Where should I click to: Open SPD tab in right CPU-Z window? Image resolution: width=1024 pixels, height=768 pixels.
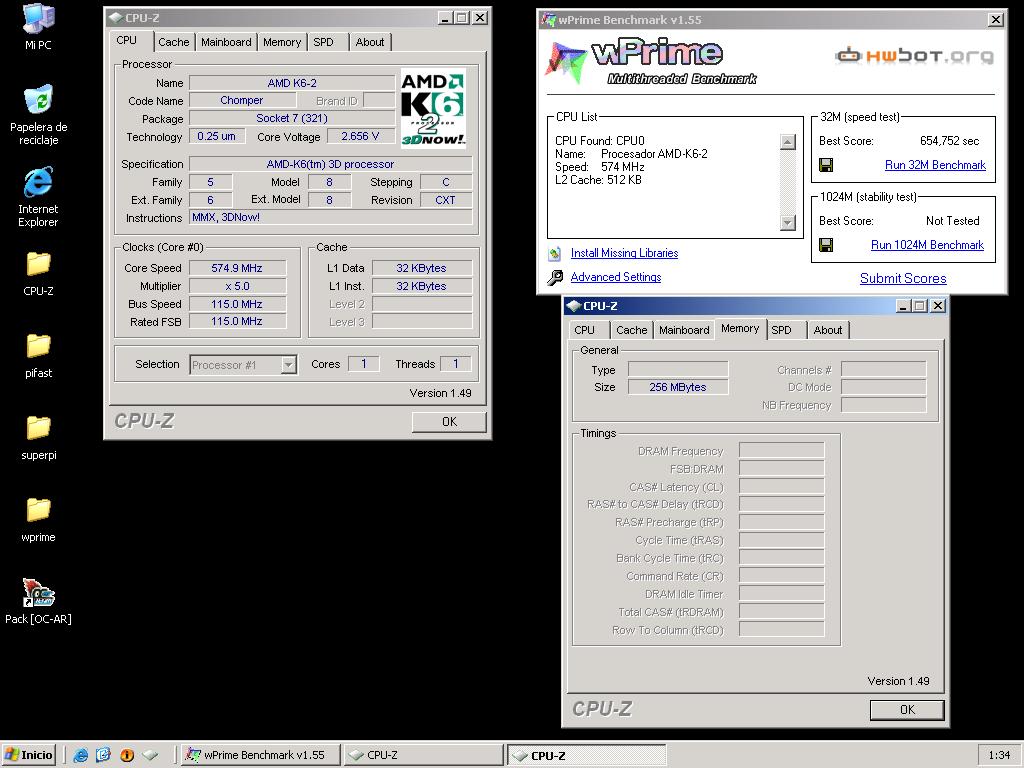(x=786, y=330)
